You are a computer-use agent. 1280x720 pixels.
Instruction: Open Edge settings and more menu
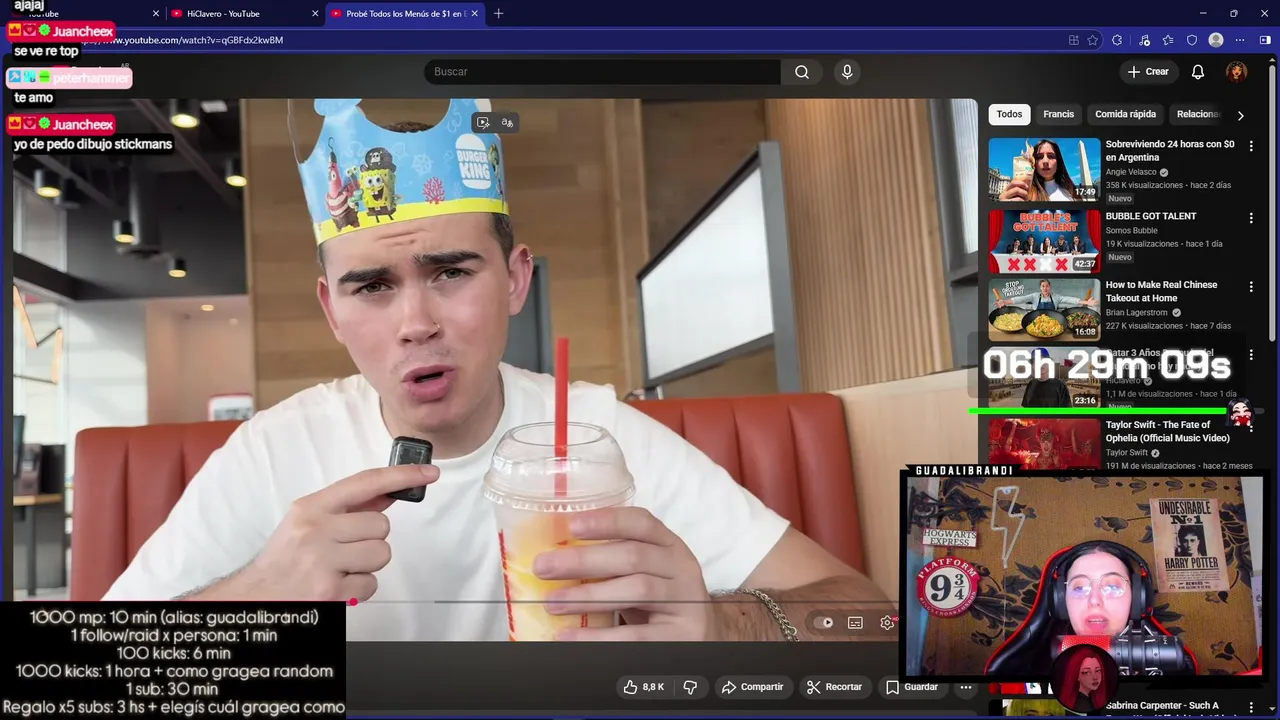(x=1240, y=40)
